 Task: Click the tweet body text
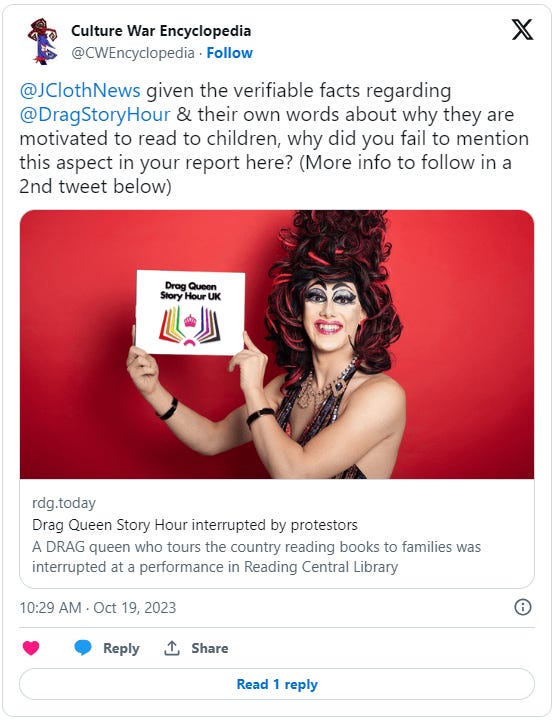(x=274, y=138)
